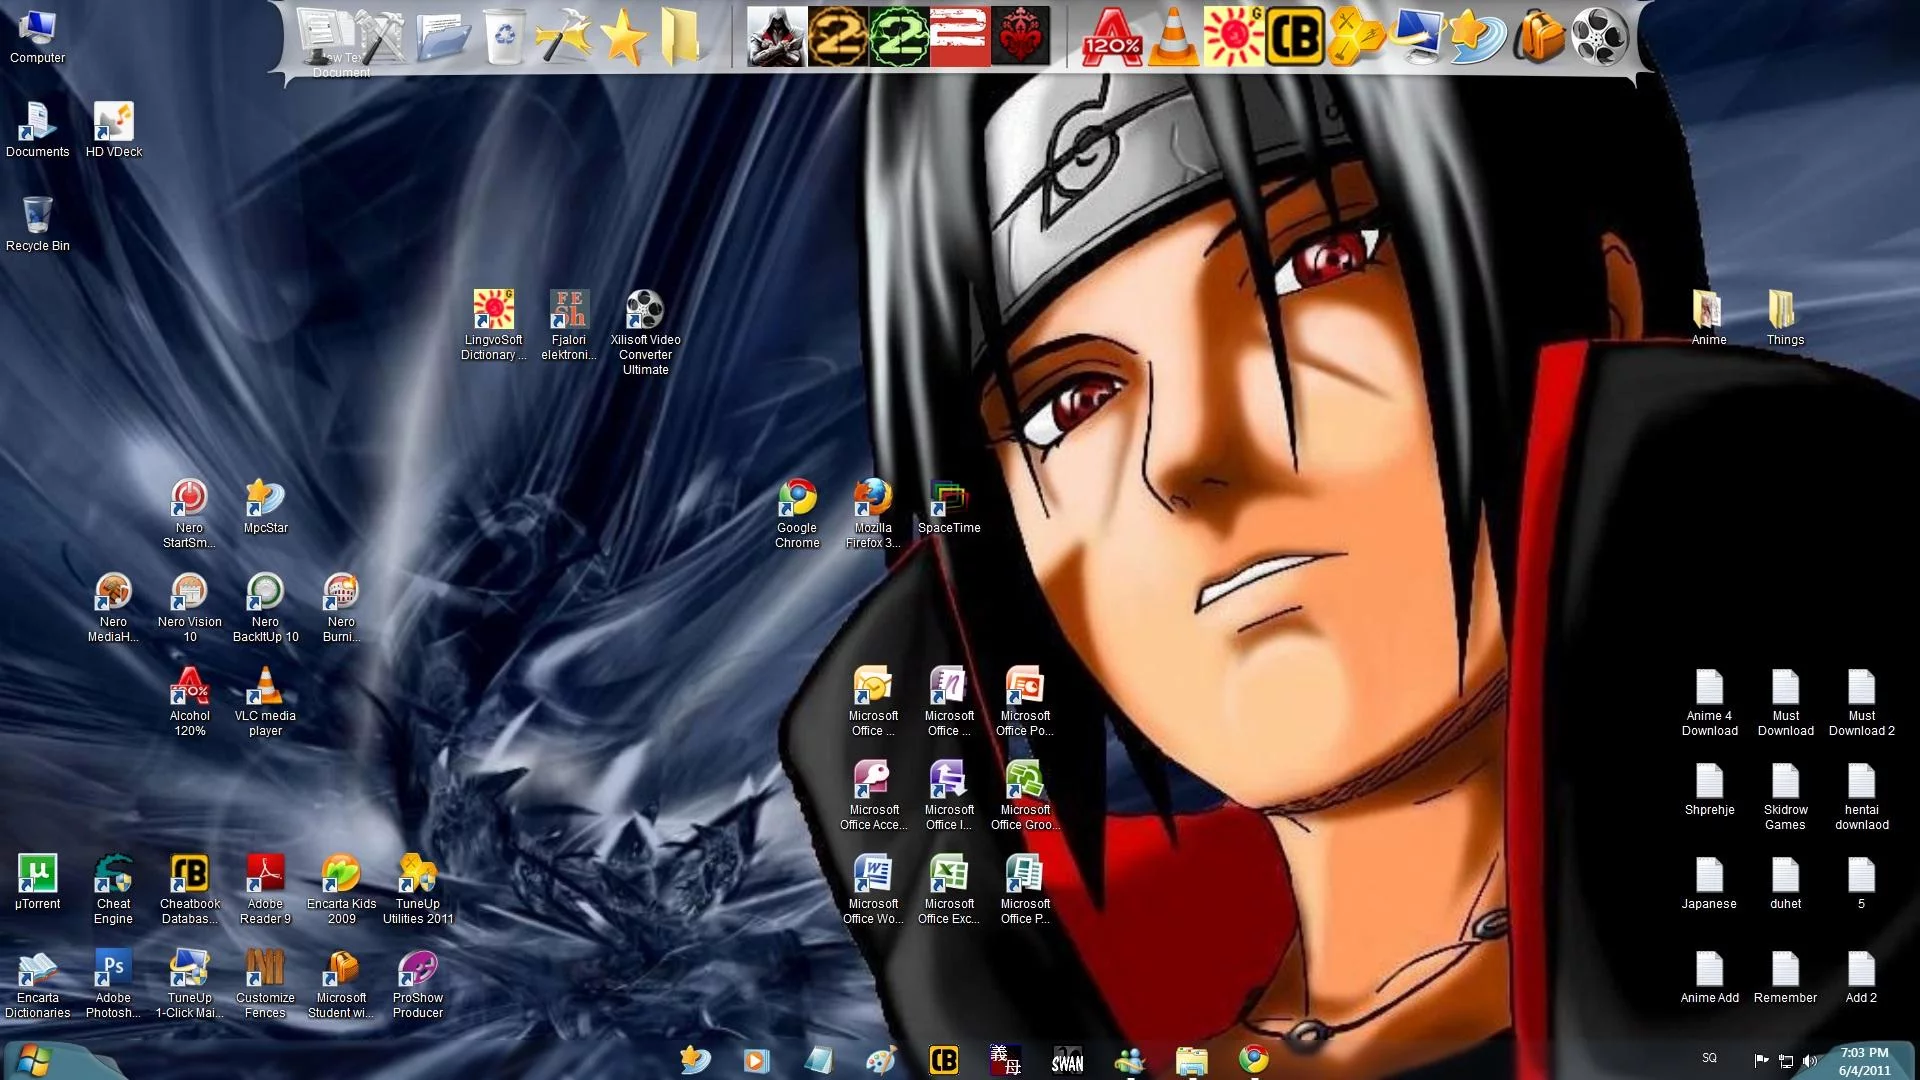Click yellow star icon in top dock
1920x1080 pixels.
coord(624,38)
